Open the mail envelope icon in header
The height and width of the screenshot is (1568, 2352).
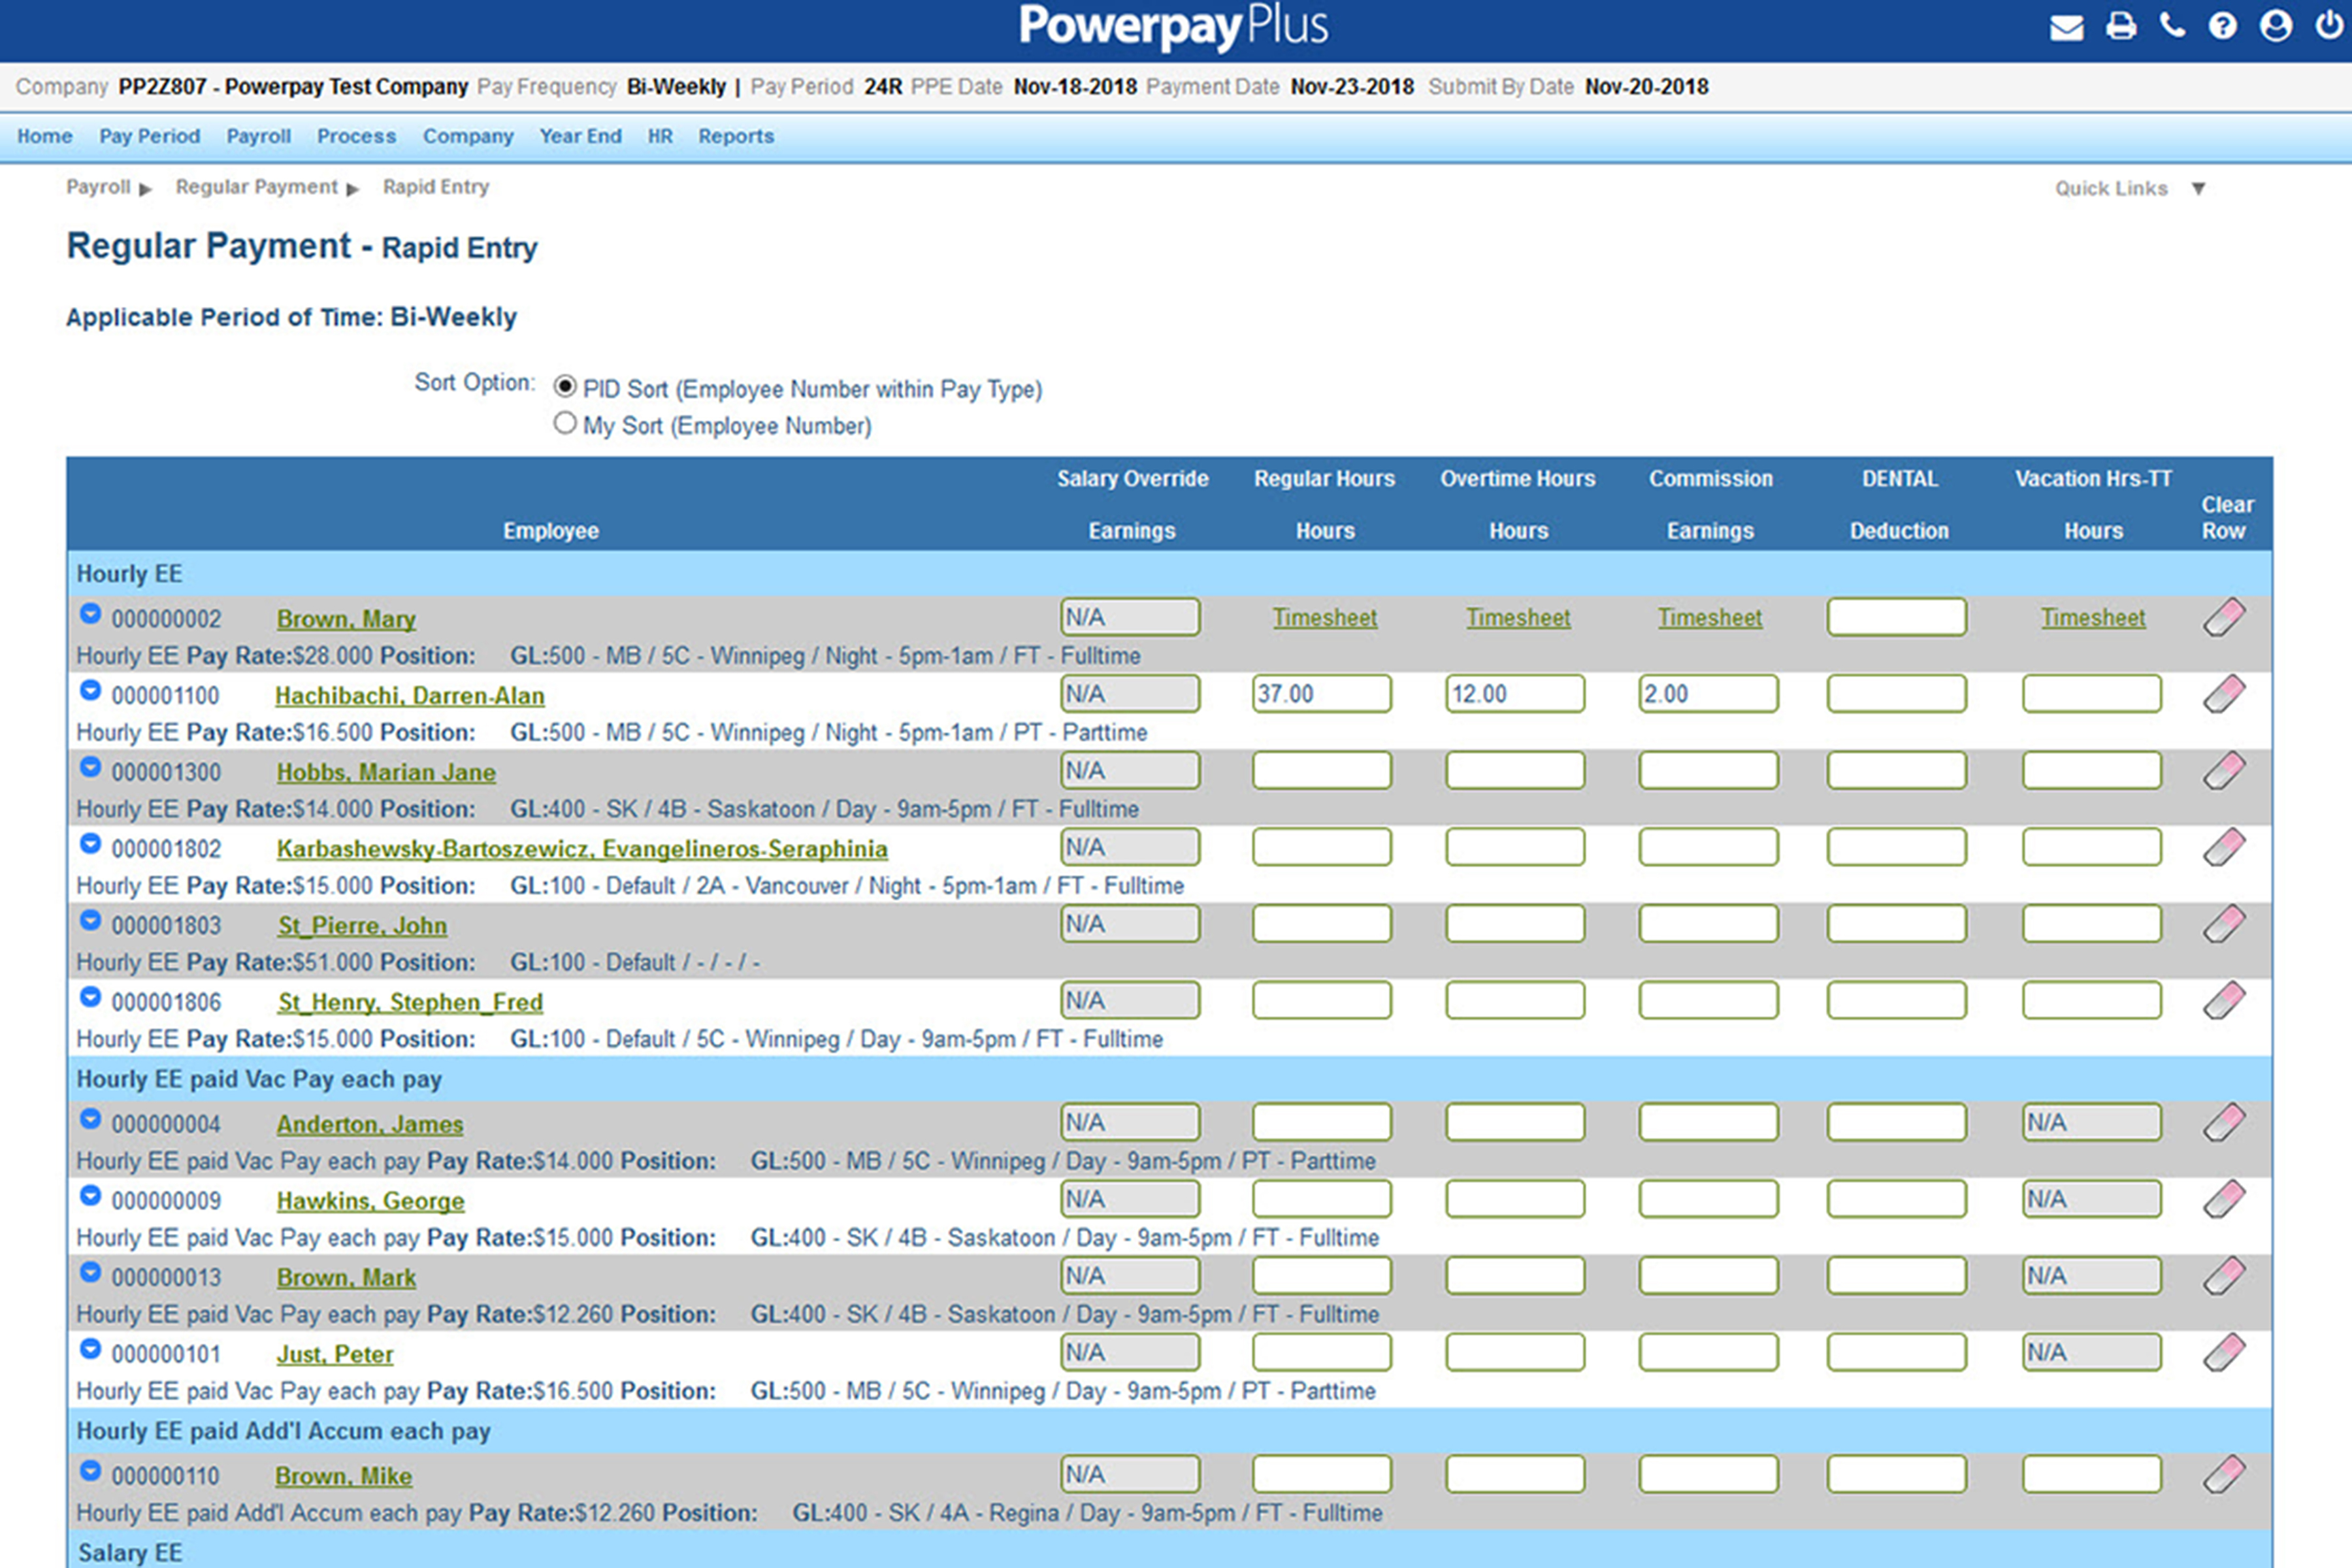click(x=2066, y=27)
